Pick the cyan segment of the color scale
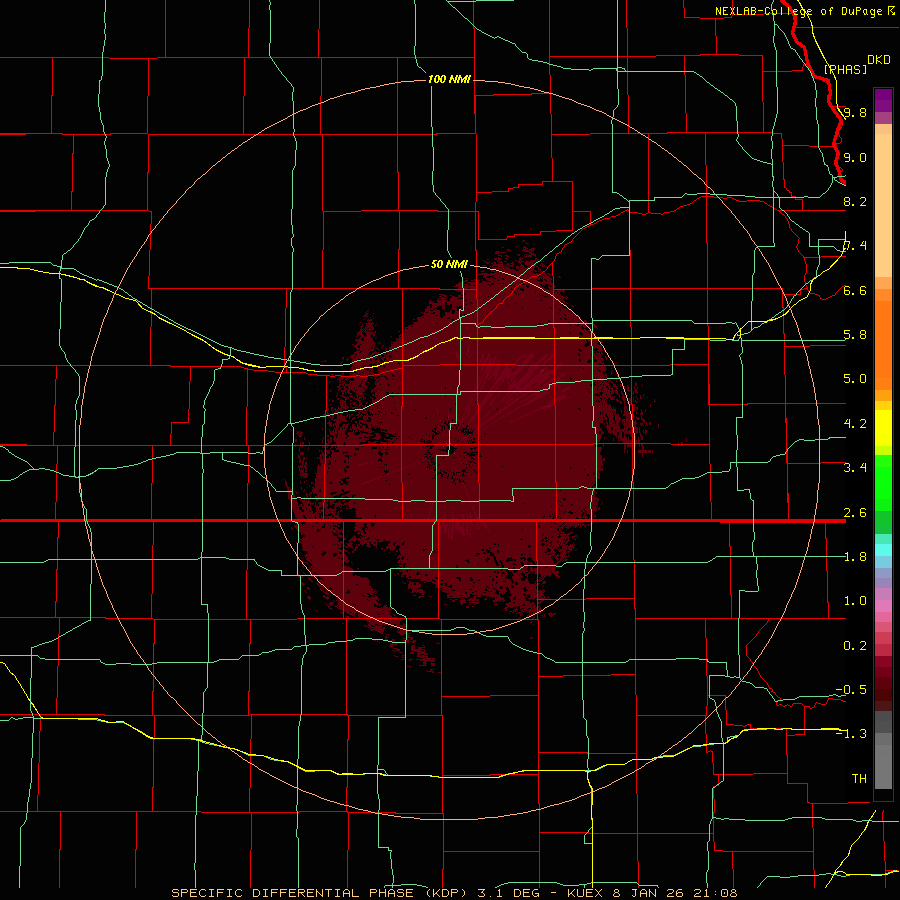This screenshot has width=900, height=900. pos(883,549)
